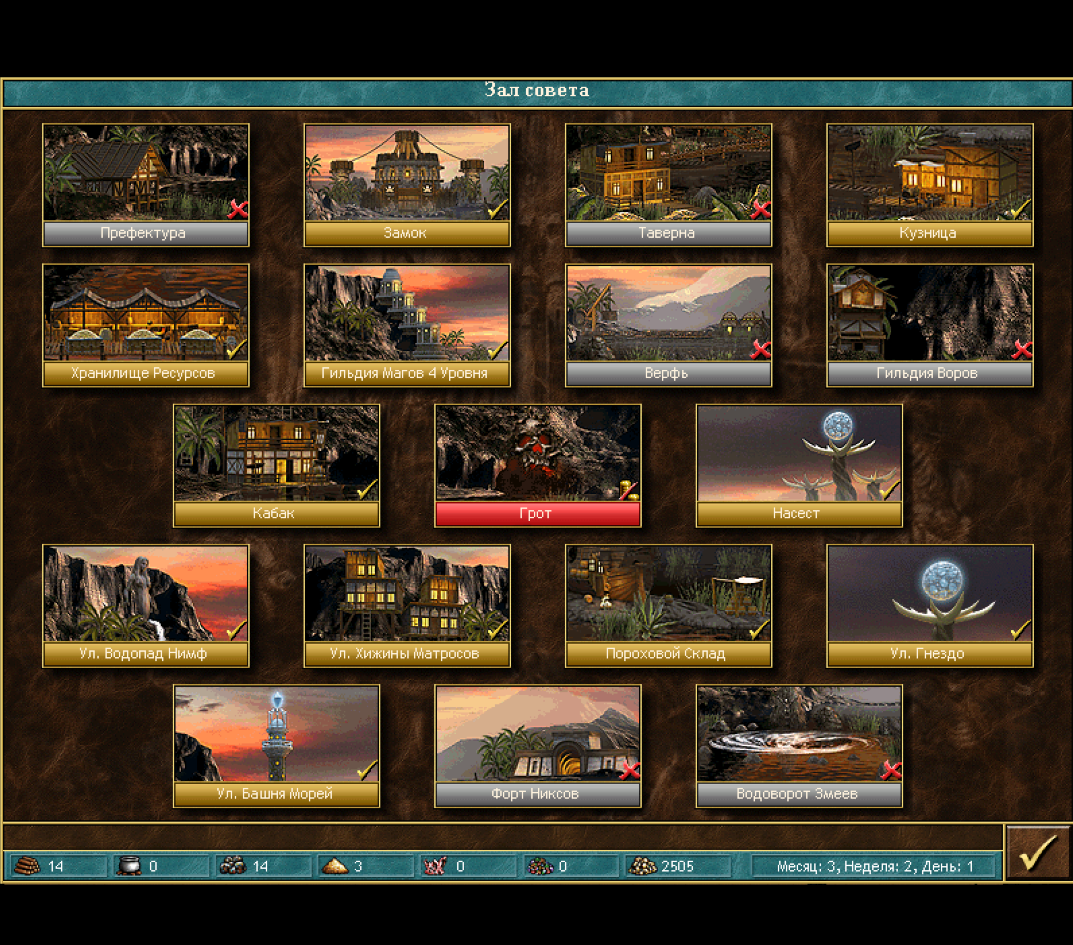This screenshot has width=1073, height=945.
Task: Choose the Таверна building
Action: [x=669, y=185]
